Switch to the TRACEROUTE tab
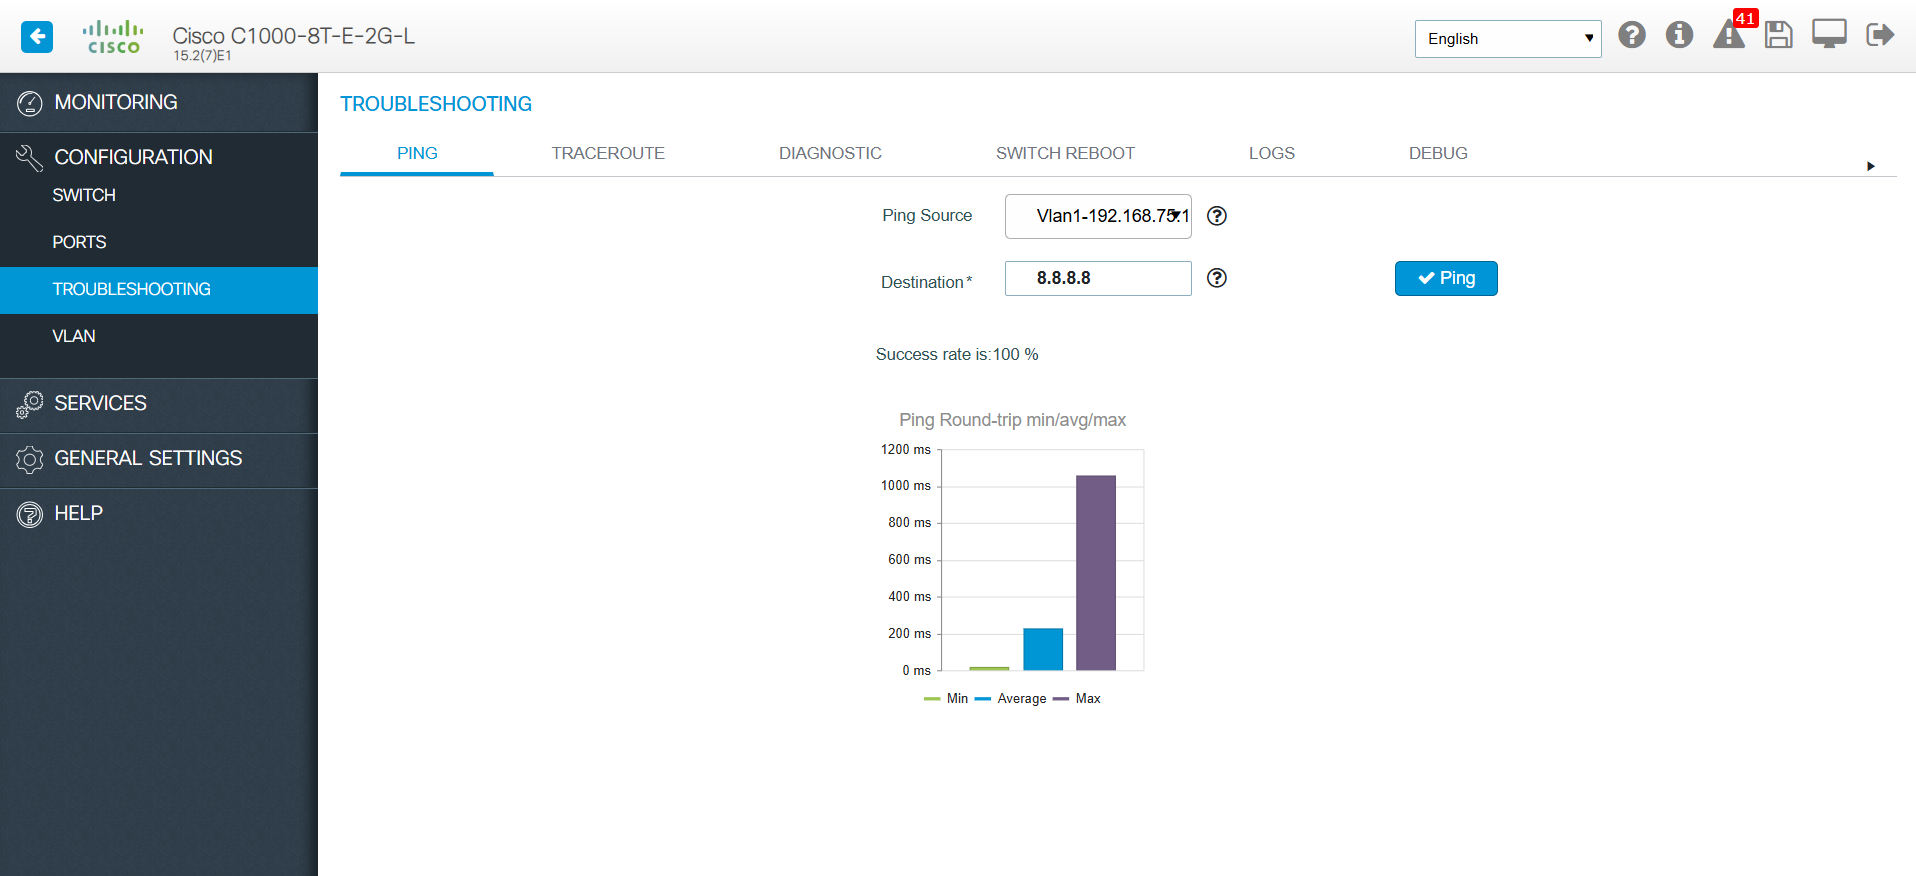1916x876 pixels. [x=608, y=153]
